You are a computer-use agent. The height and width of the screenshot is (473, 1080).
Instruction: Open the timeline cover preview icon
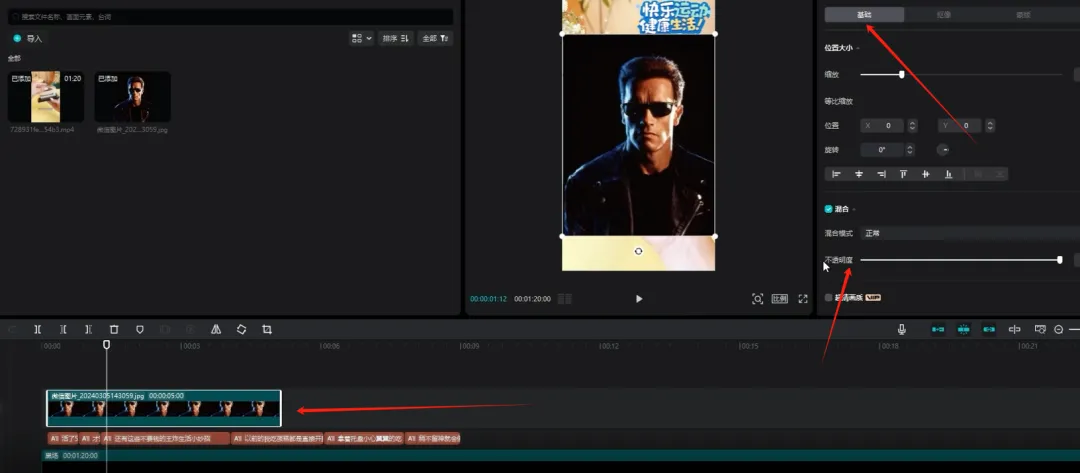click(1040, 330)
